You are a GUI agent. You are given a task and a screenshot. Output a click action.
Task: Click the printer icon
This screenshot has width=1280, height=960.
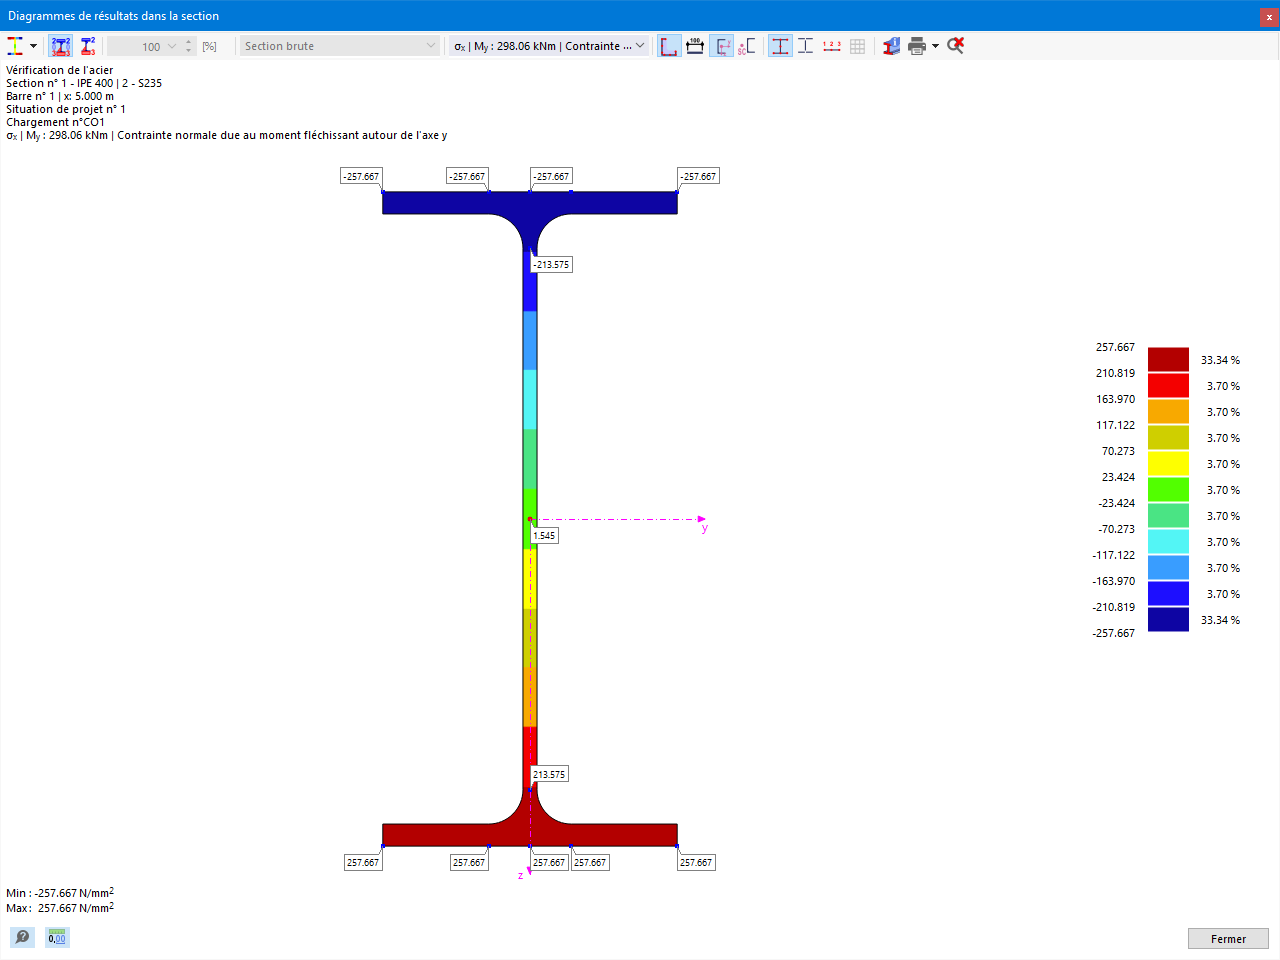point(917,46)
